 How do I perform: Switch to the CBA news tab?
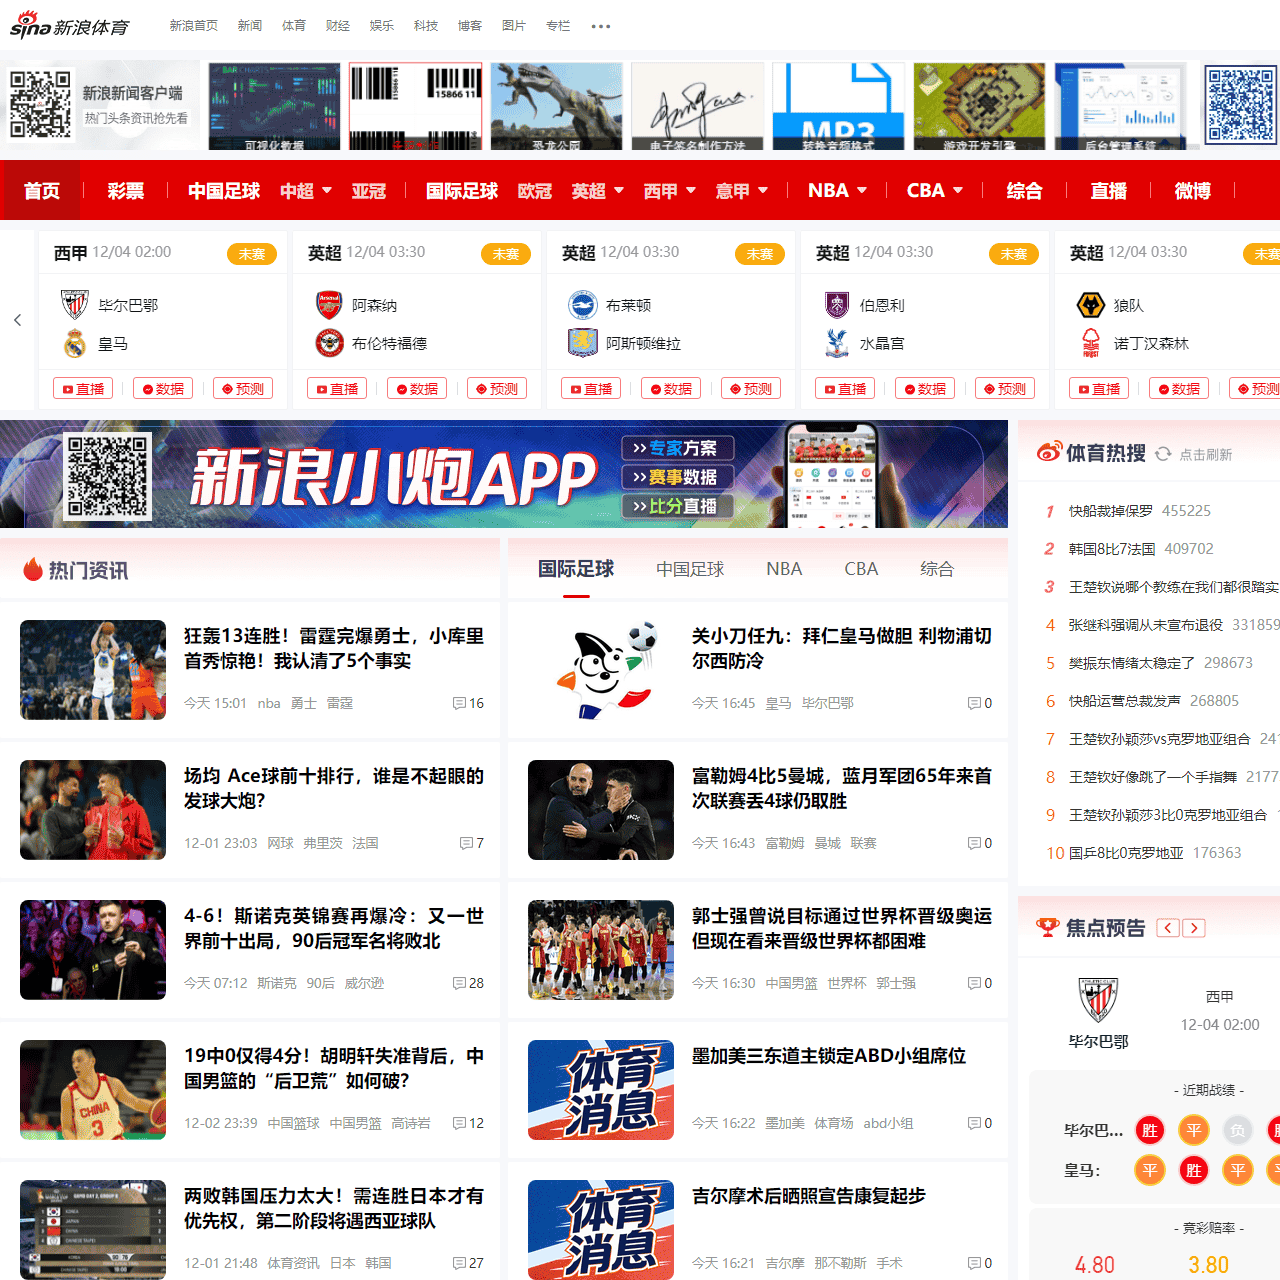(861, 568)
